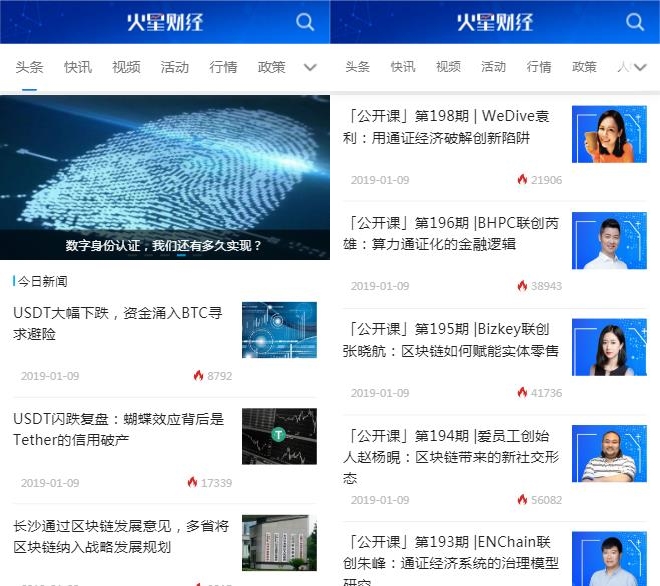
Task: Select 快讯 tab in right panel
Action: (403, 67)
